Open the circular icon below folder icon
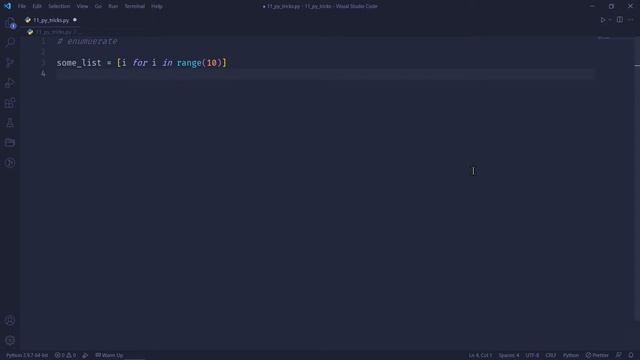This screenshot has height=360, width=640. point(10,163)
